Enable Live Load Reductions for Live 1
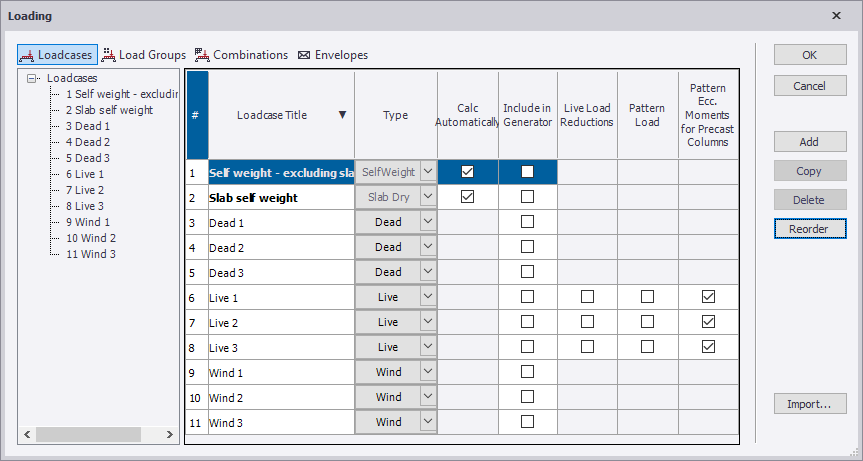The width and height of the screenshot is (863, 461). click(587, 297)
